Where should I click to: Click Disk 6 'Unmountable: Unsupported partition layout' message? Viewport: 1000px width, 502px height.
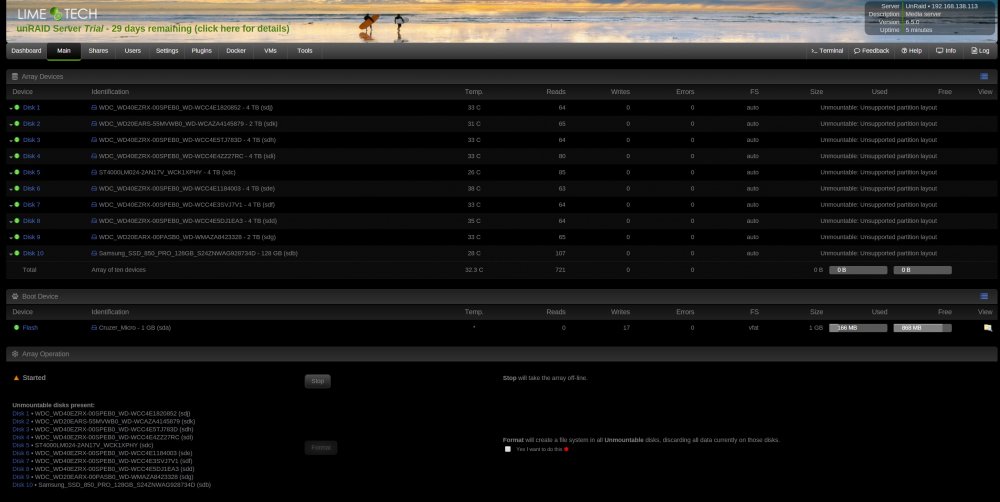click(878, 189)
